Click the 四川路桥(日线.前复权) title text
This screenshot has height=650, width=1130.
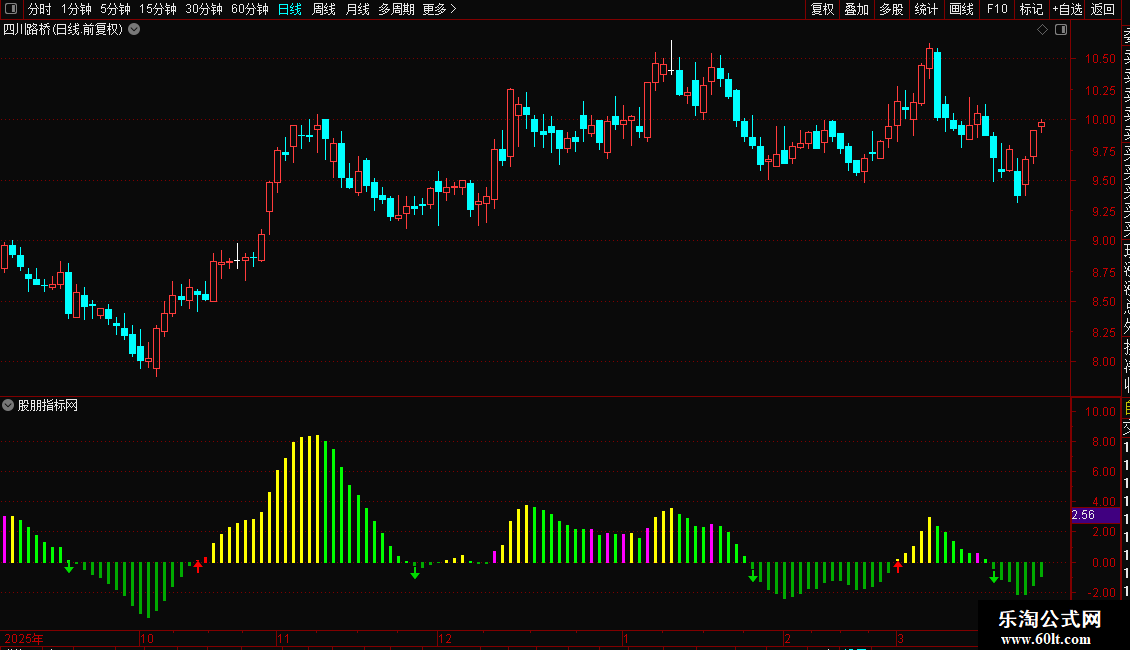click(x=63, y=30)
